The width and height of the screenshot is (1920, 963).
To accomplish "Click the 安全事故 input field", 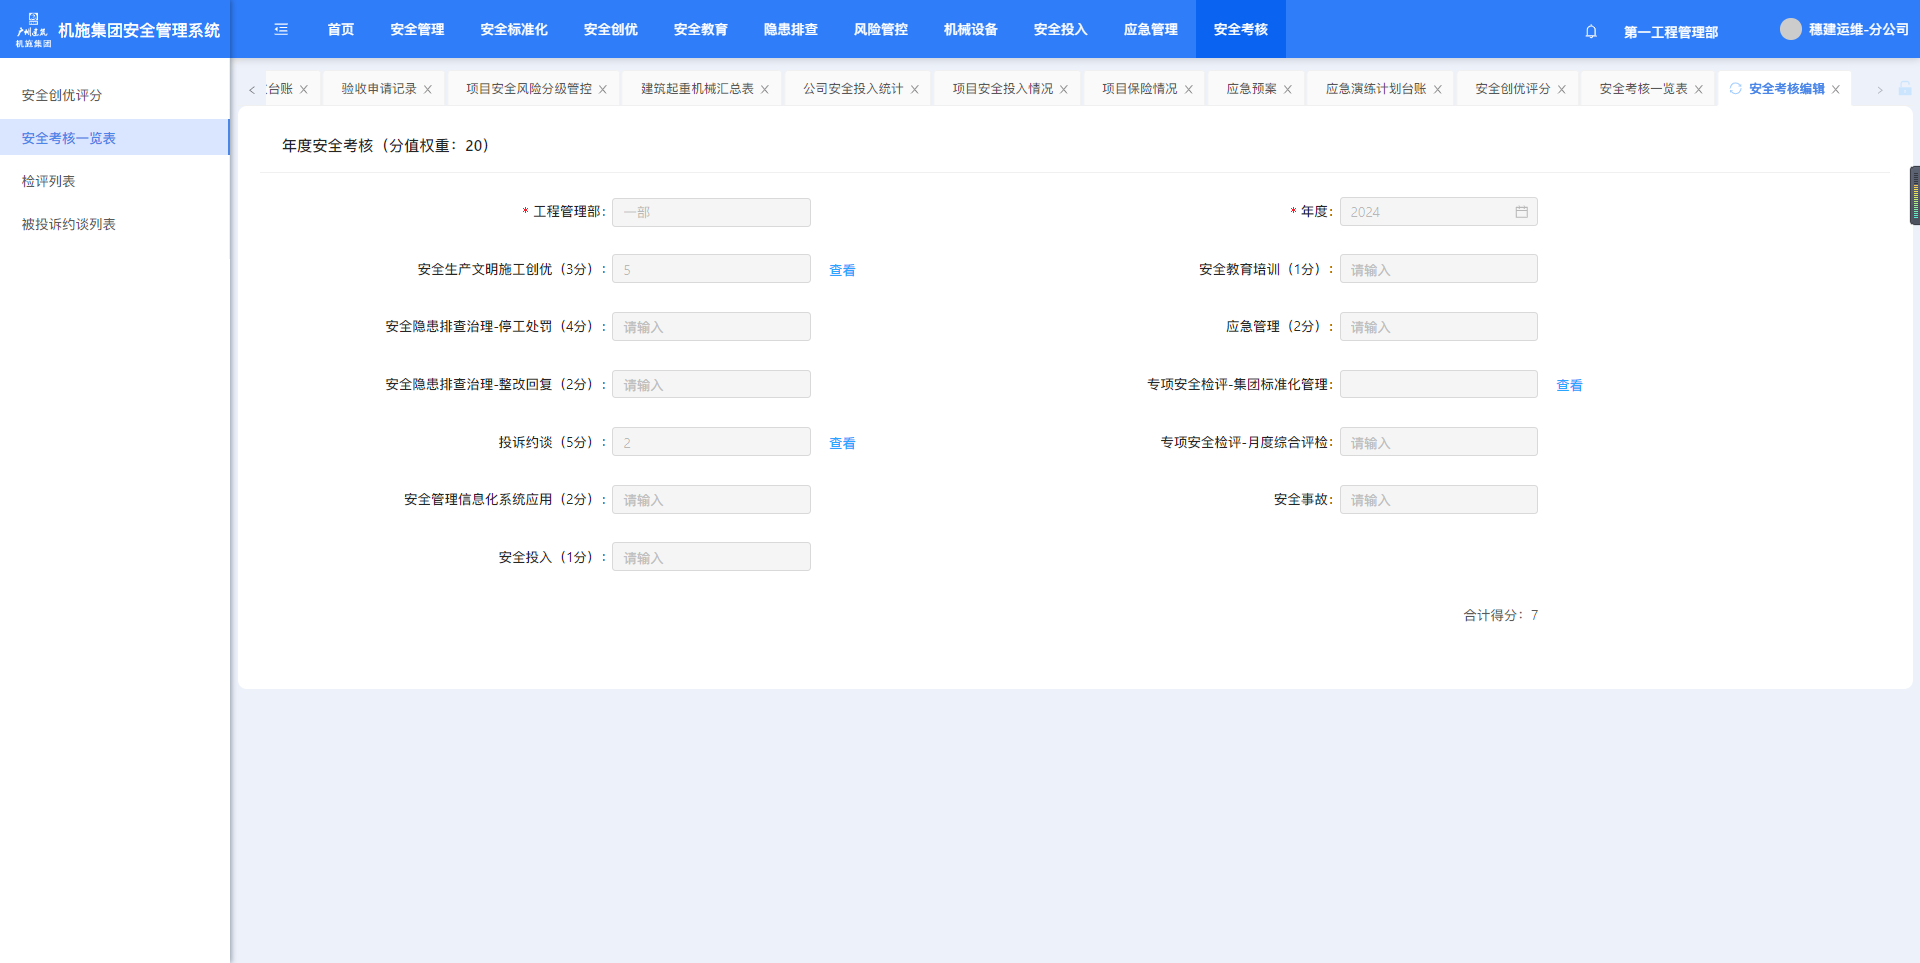I will click(1438, 500).
